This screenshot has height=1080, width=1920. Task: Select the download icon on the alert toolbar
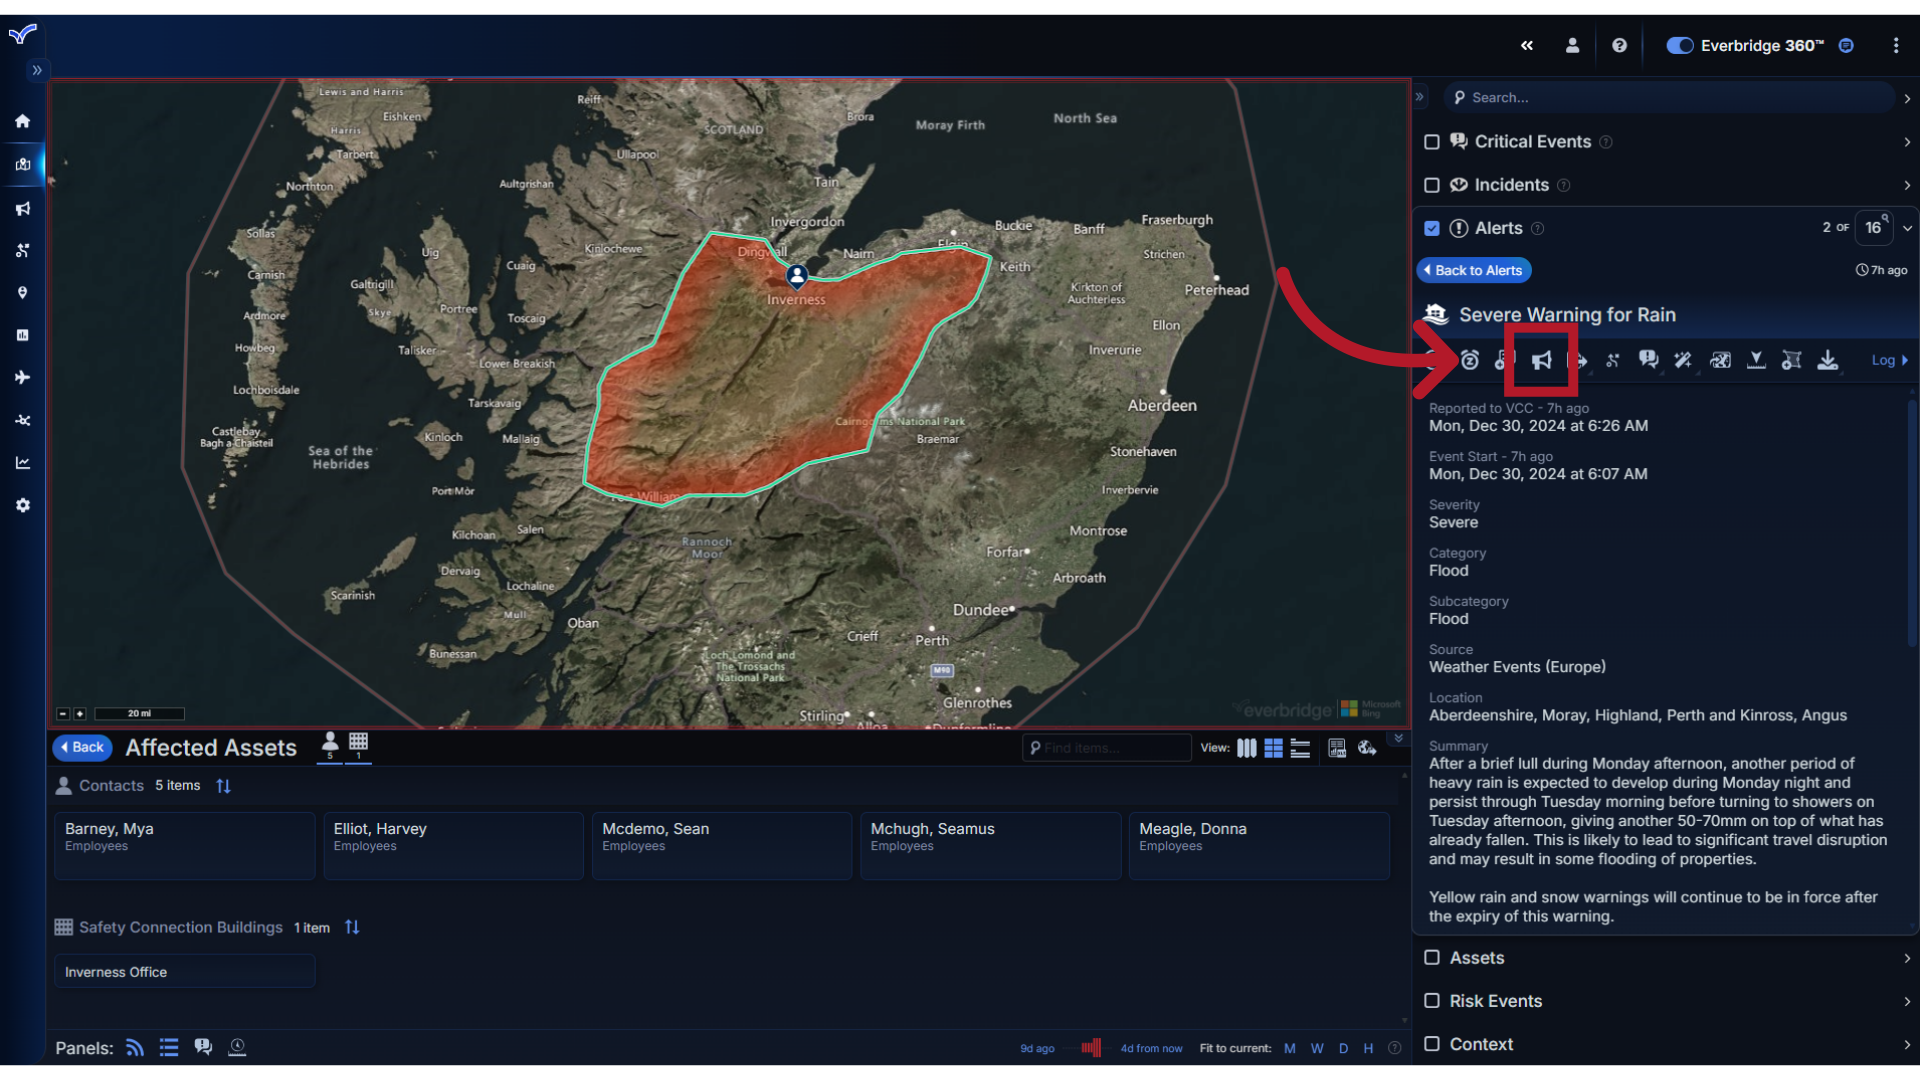1828,361
